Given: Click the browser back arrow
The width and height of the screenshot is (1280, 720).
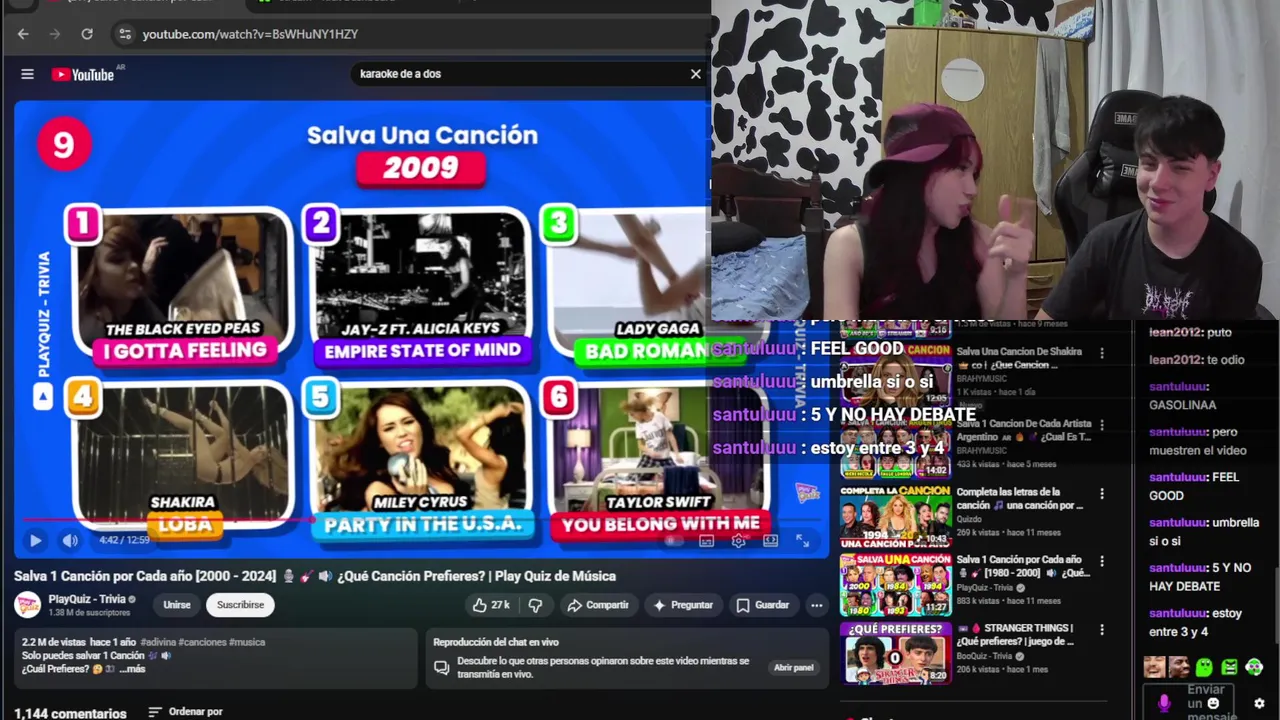Looking at the screenshot, I should 23,34.
